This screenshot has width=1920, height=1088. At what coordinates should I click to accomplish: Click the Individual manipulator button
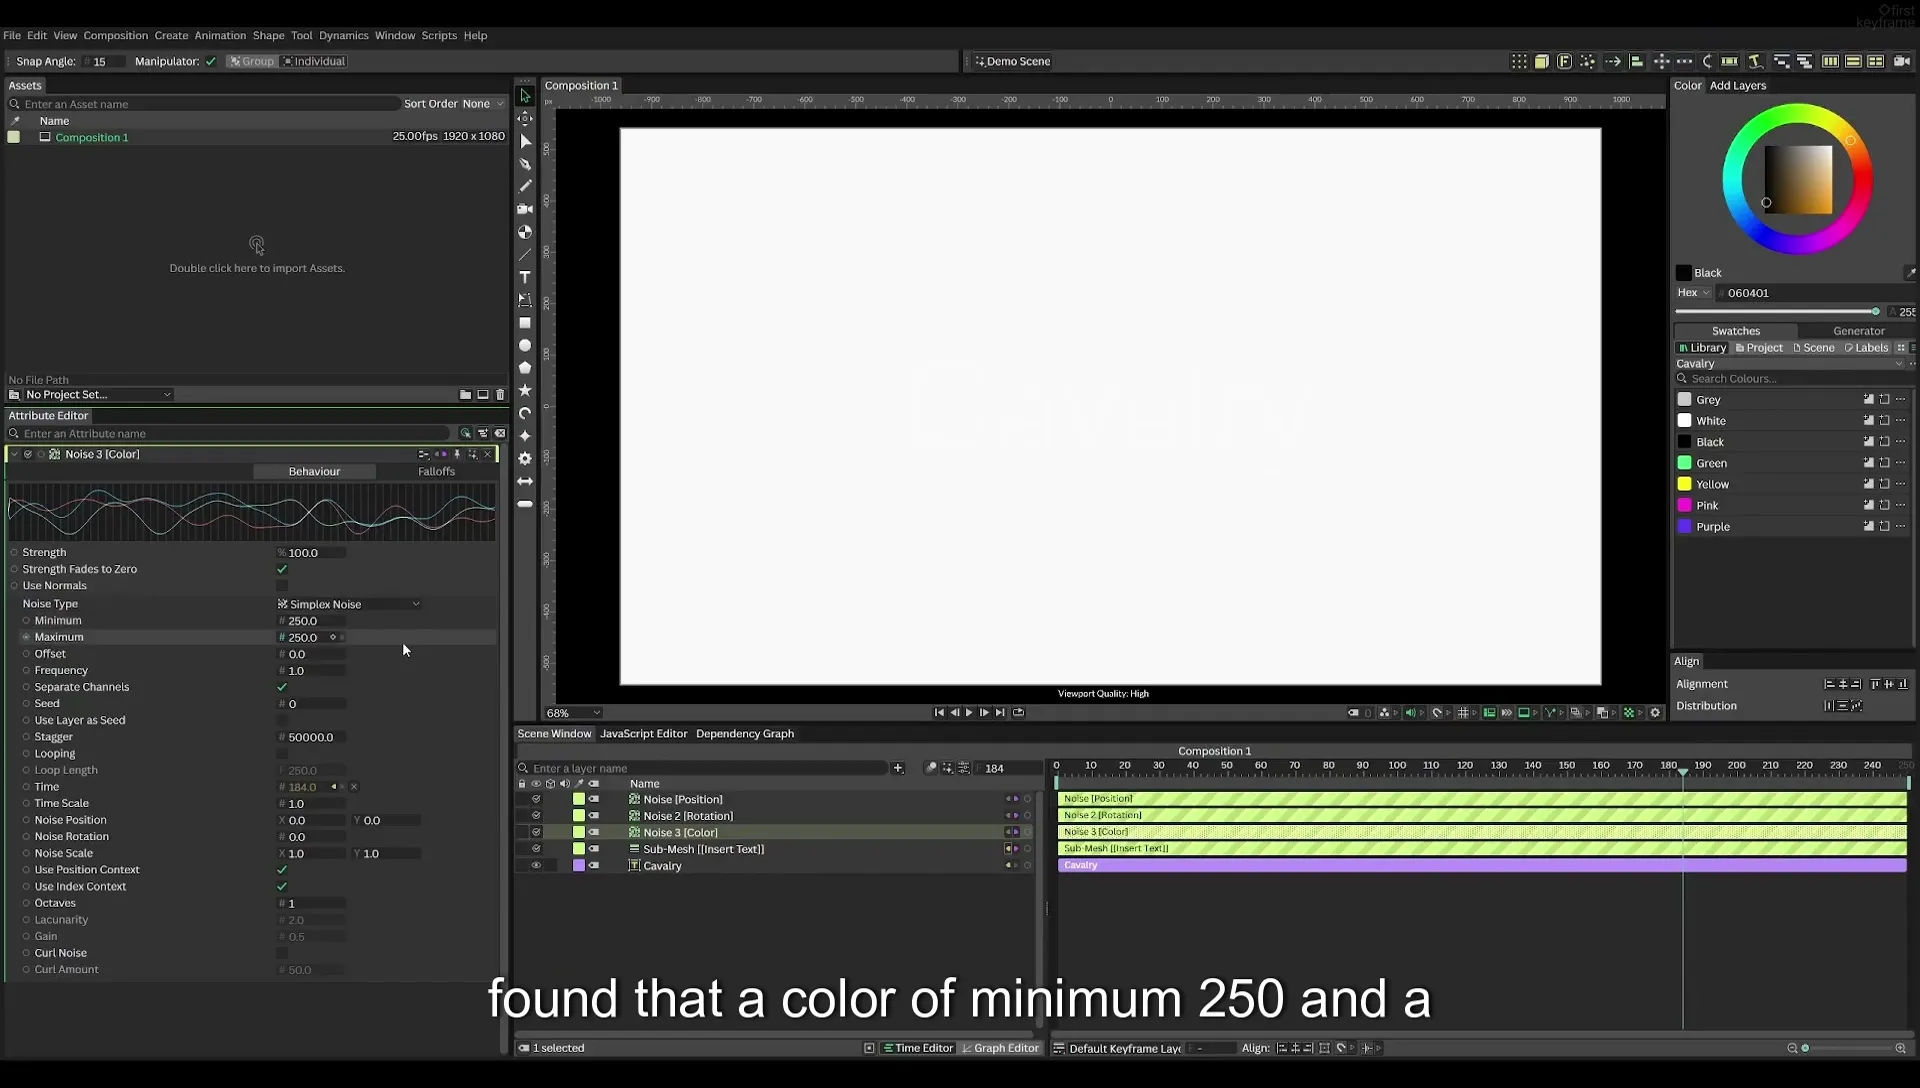(x=313, y=61)
